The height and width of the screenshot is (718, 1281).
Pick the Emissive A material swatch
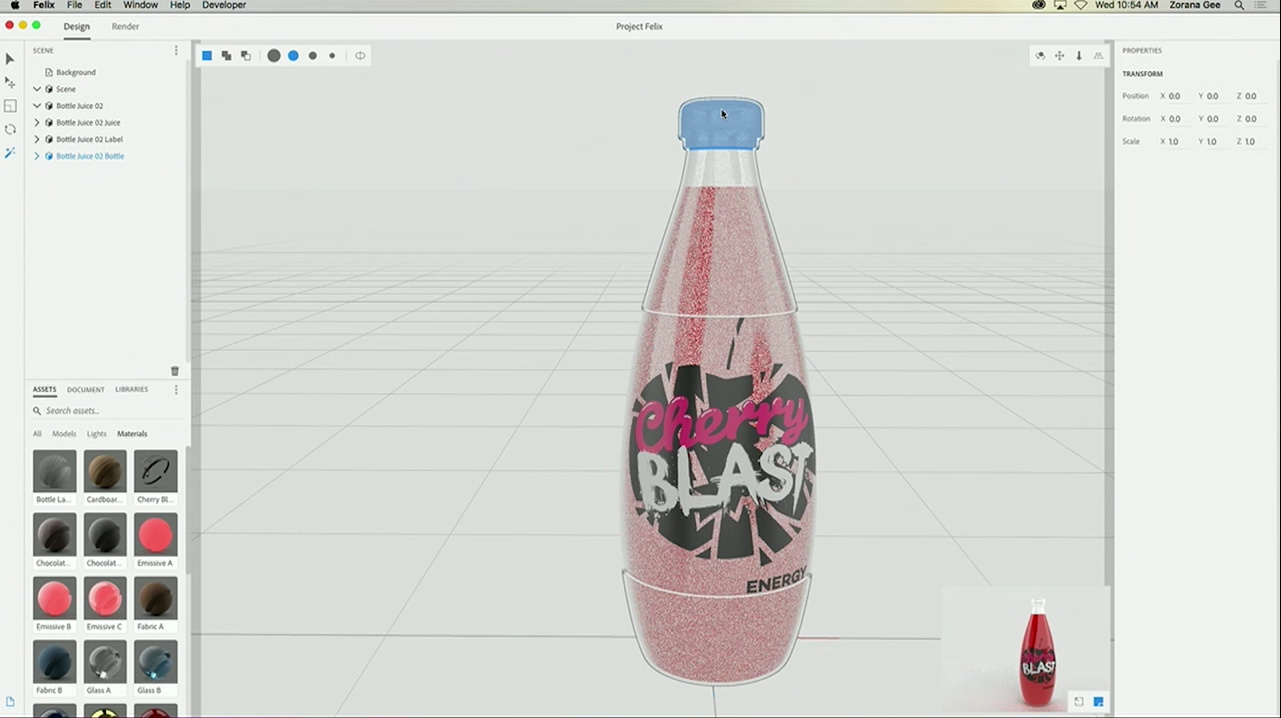(x=155, y=535)
